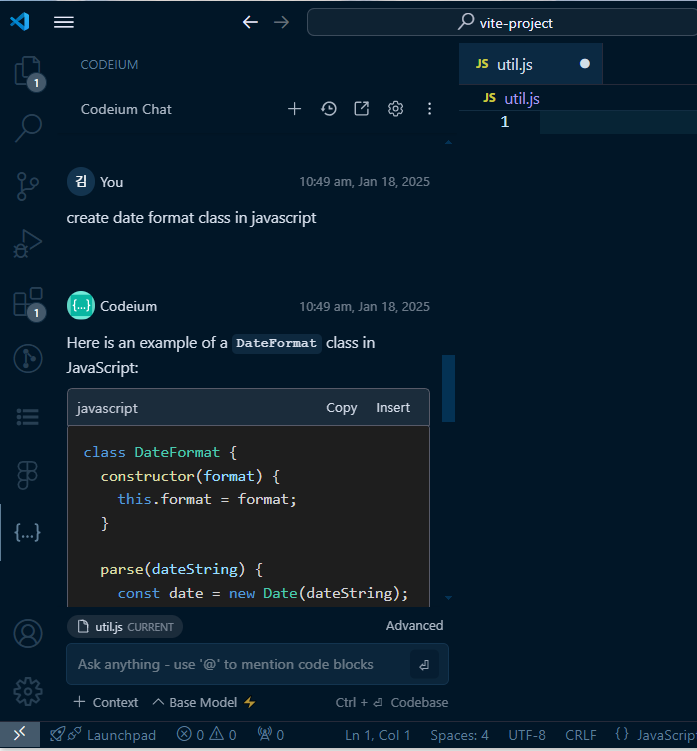Select the Codeium braces icon in activity bar
The height and width of the screenshot is (751, 697).
tap(27, 532)
